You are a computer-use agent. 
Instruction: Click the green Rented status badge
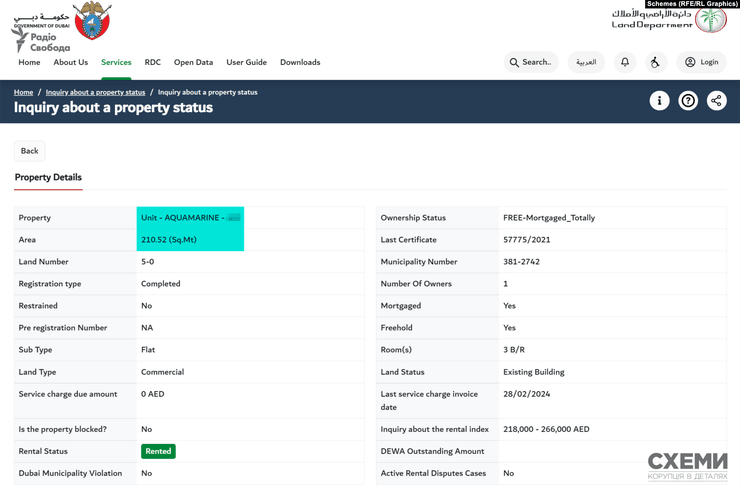click(158, 451)
